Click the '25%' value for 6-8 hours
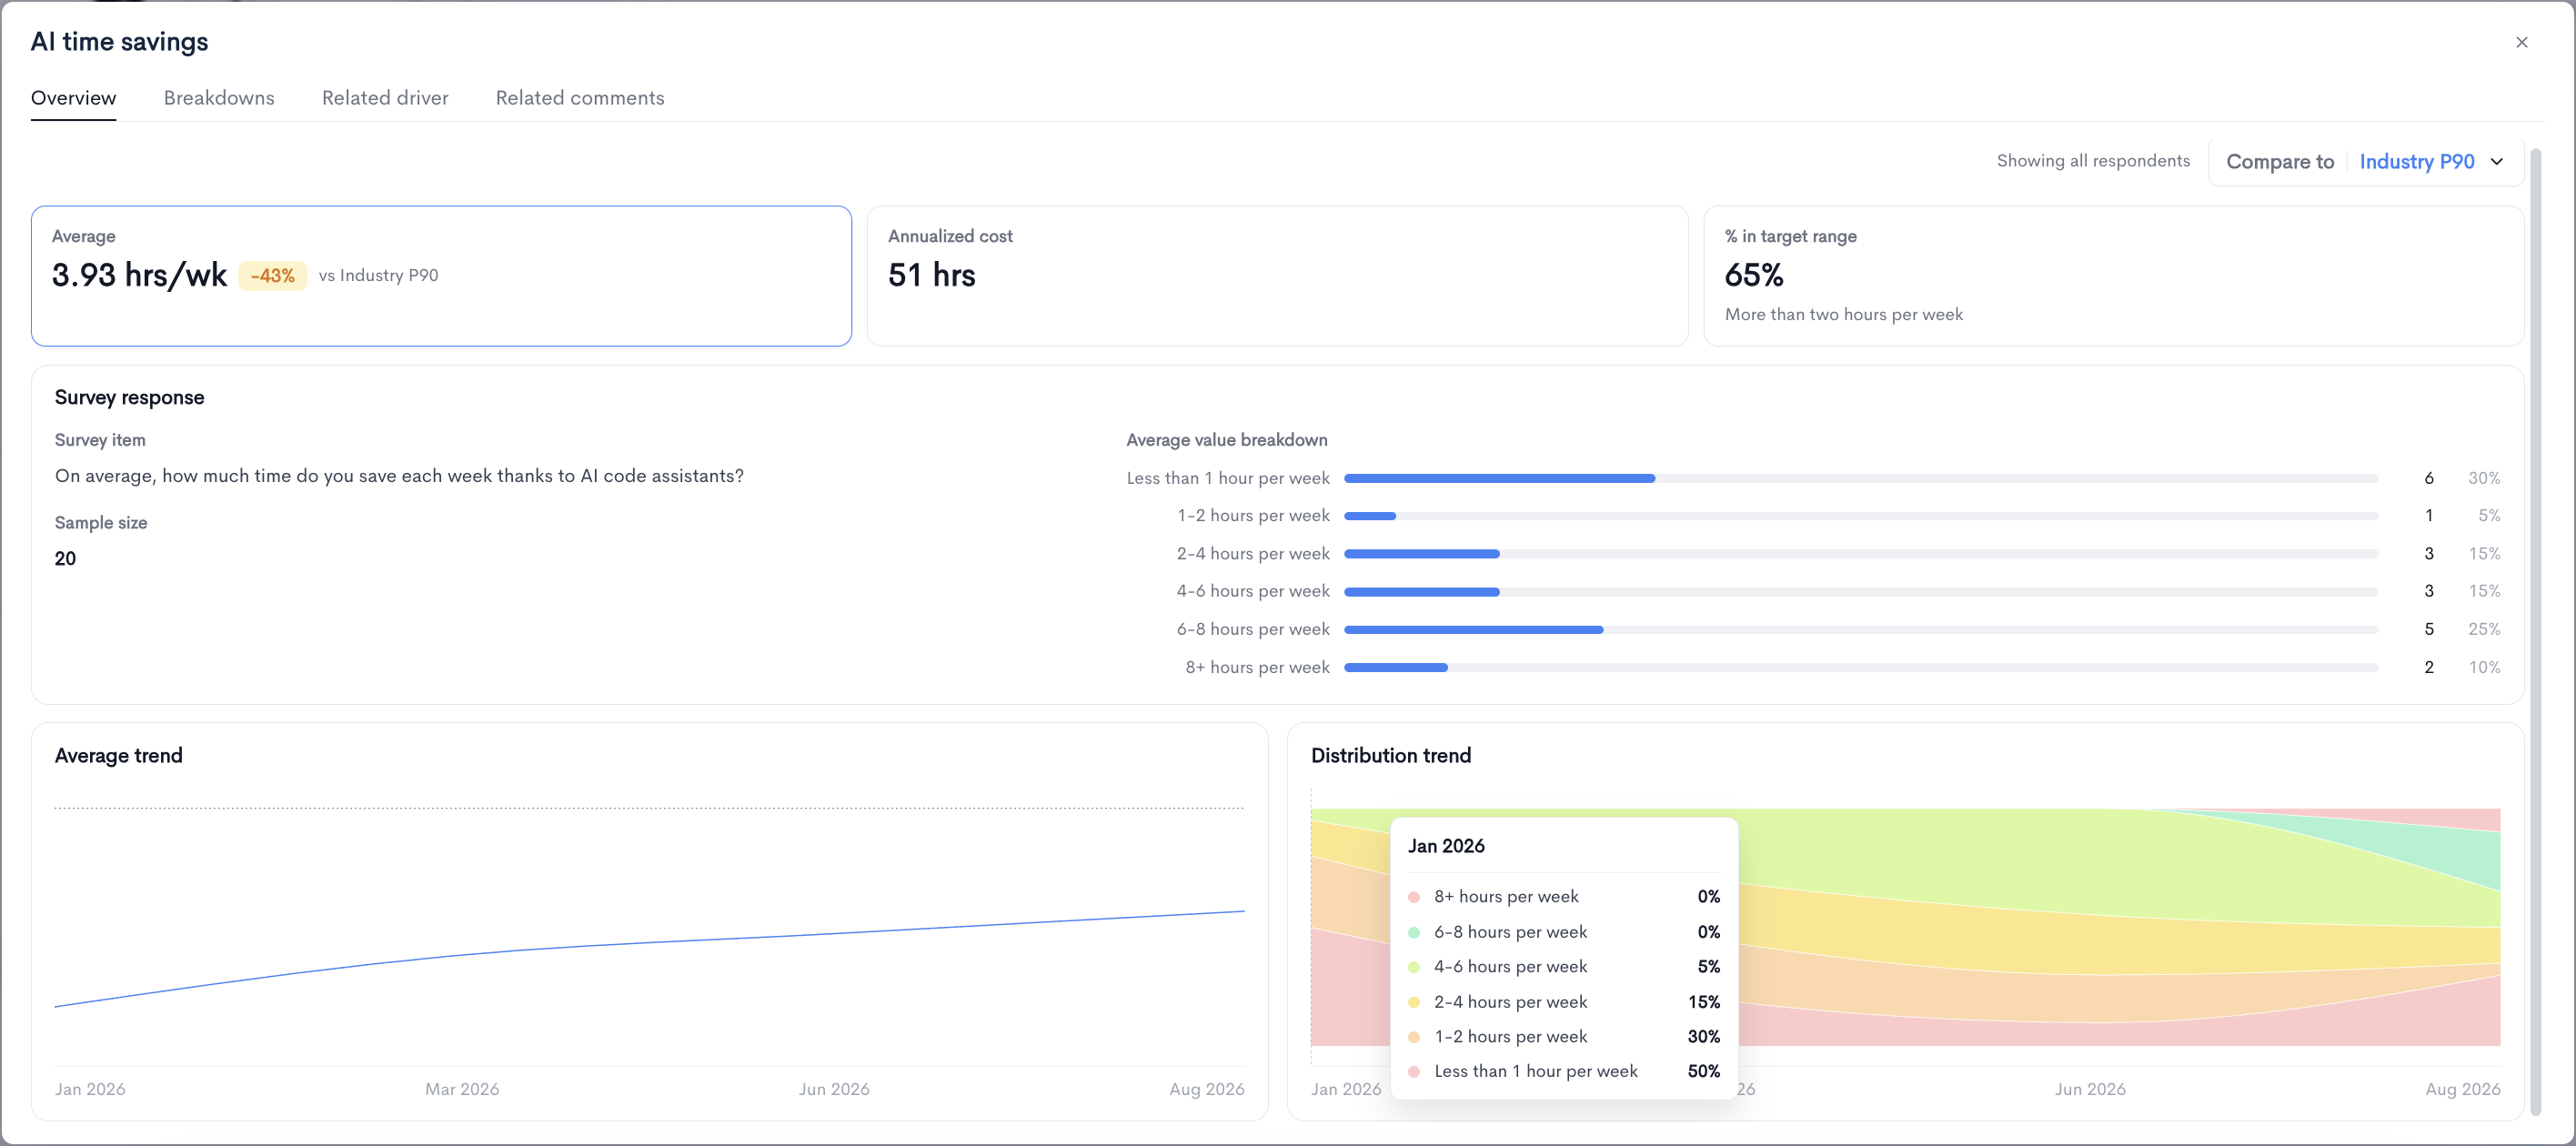Image resolution: width=2576 pixels, height=1146 pixels. 2484,630
